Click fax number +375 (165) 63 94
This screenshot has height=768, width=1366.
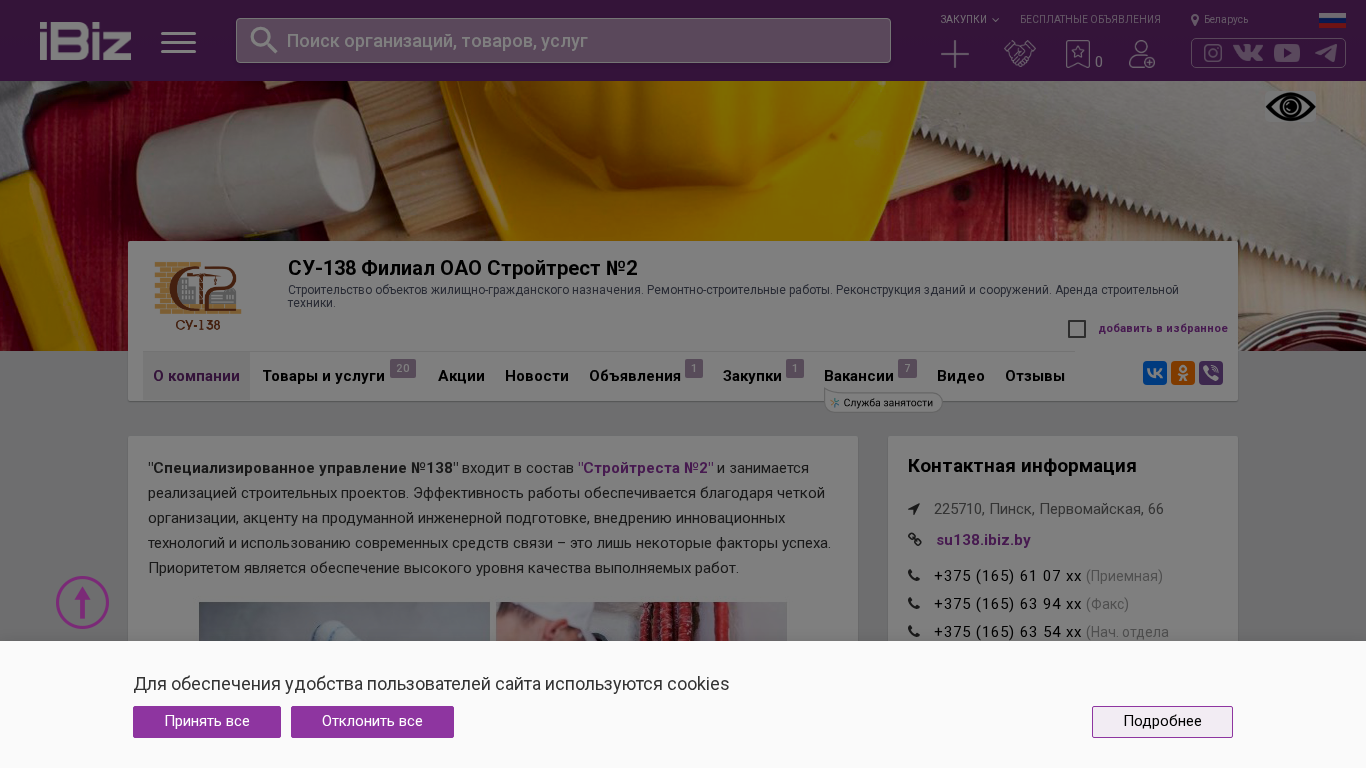coord(1008,604)
